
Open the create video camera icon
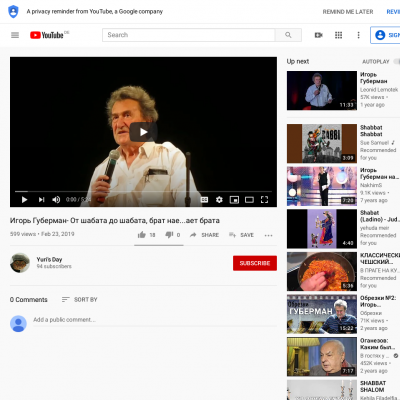tap(319, 35)
